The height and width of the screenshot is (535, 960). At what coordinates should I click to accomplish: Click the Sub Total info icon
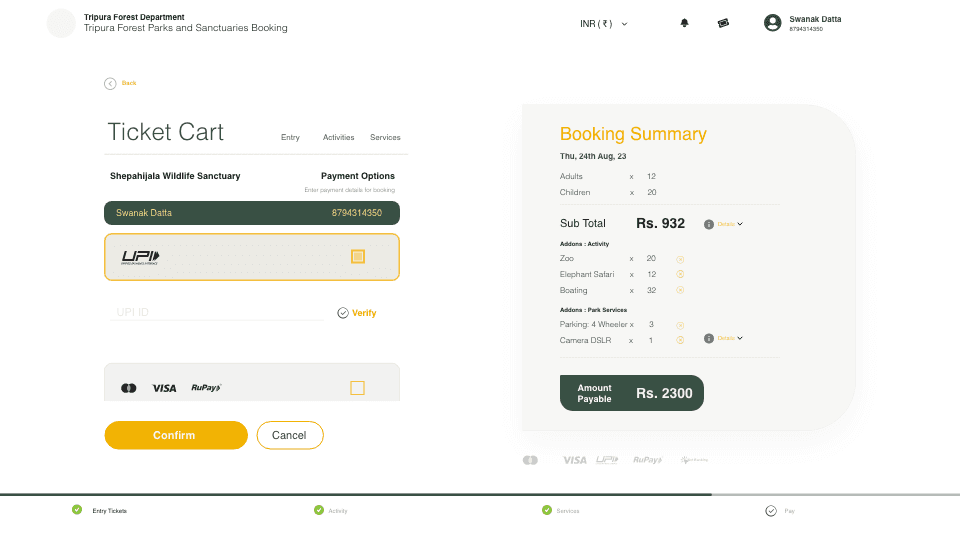(x=708, y=225)
